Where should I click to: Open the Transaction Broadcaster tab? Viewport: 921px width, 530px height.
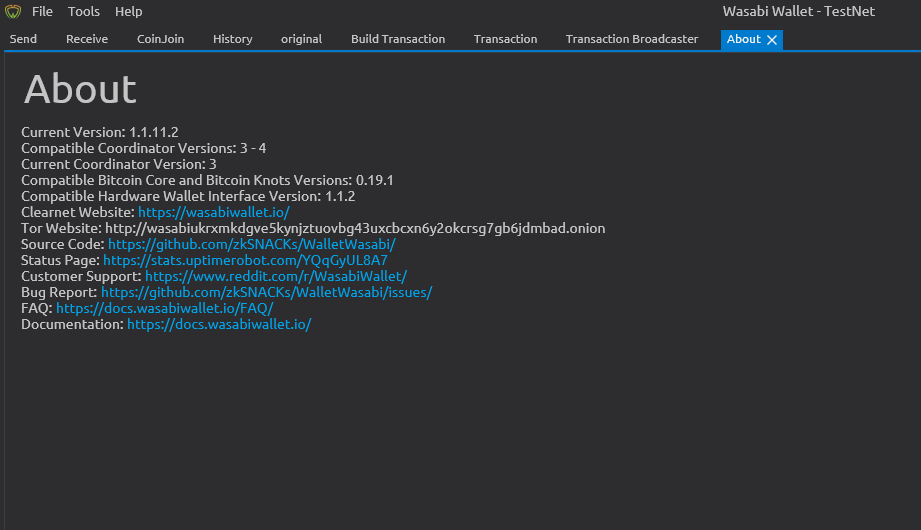tap(632, 39)
